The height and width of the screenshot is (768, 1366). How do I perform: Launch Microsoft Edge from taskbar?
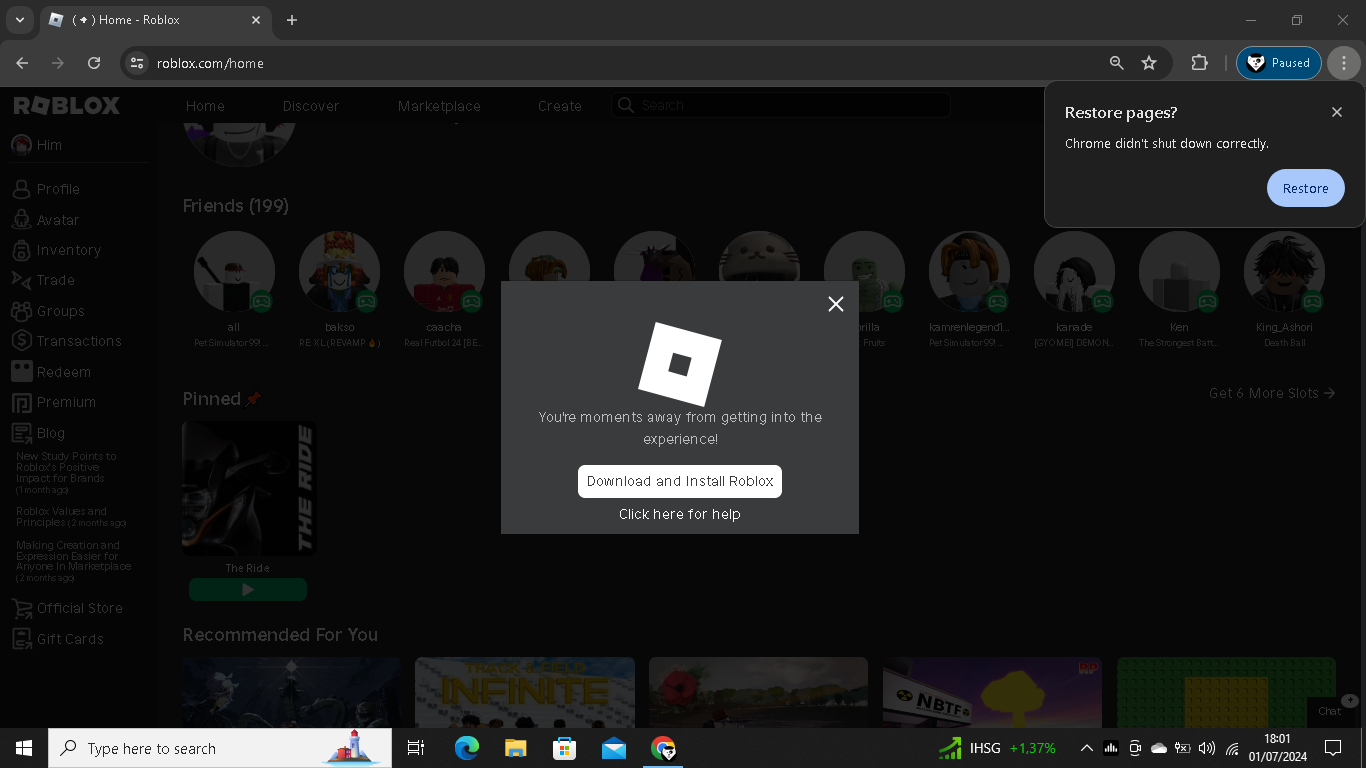pyautogui.click(x=466, y=748)
